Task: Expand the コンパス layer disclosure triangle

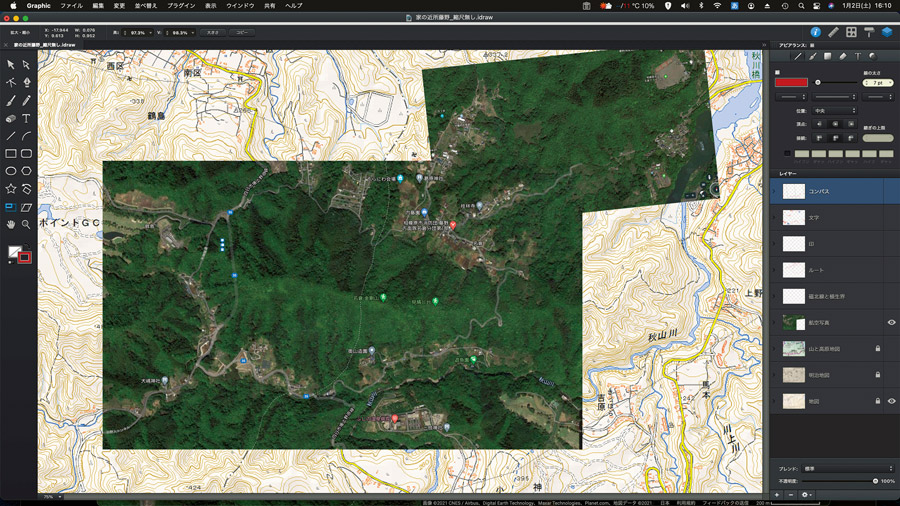Action: click(x=775, y=190)
